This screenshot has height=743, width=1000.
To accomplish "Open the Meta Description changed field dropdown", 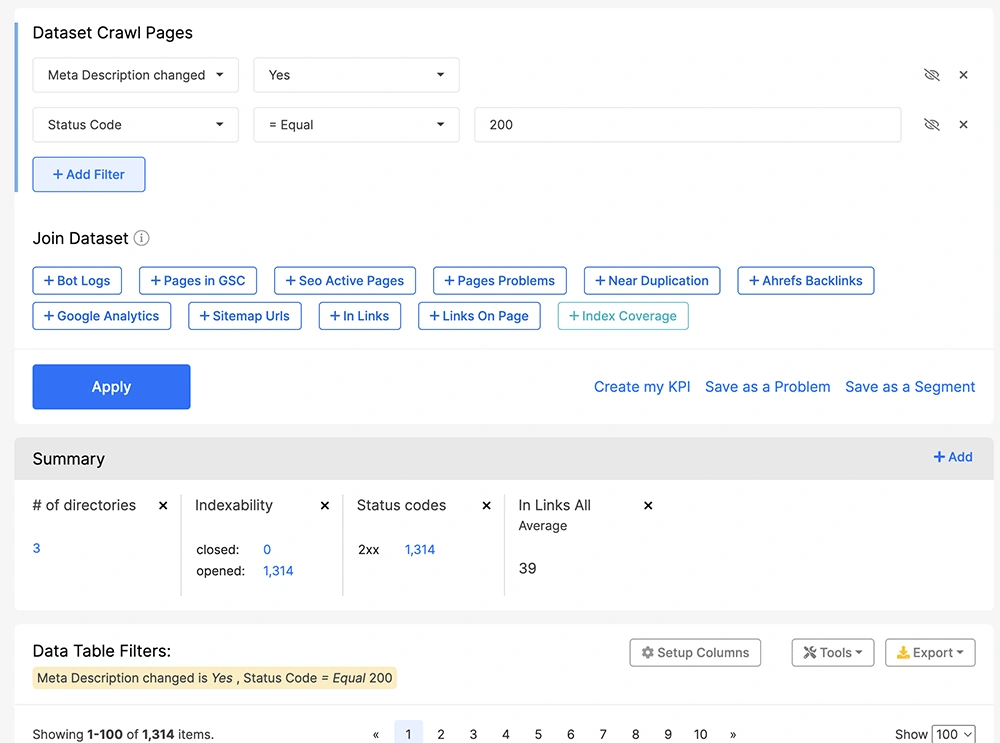I will 135,75.
